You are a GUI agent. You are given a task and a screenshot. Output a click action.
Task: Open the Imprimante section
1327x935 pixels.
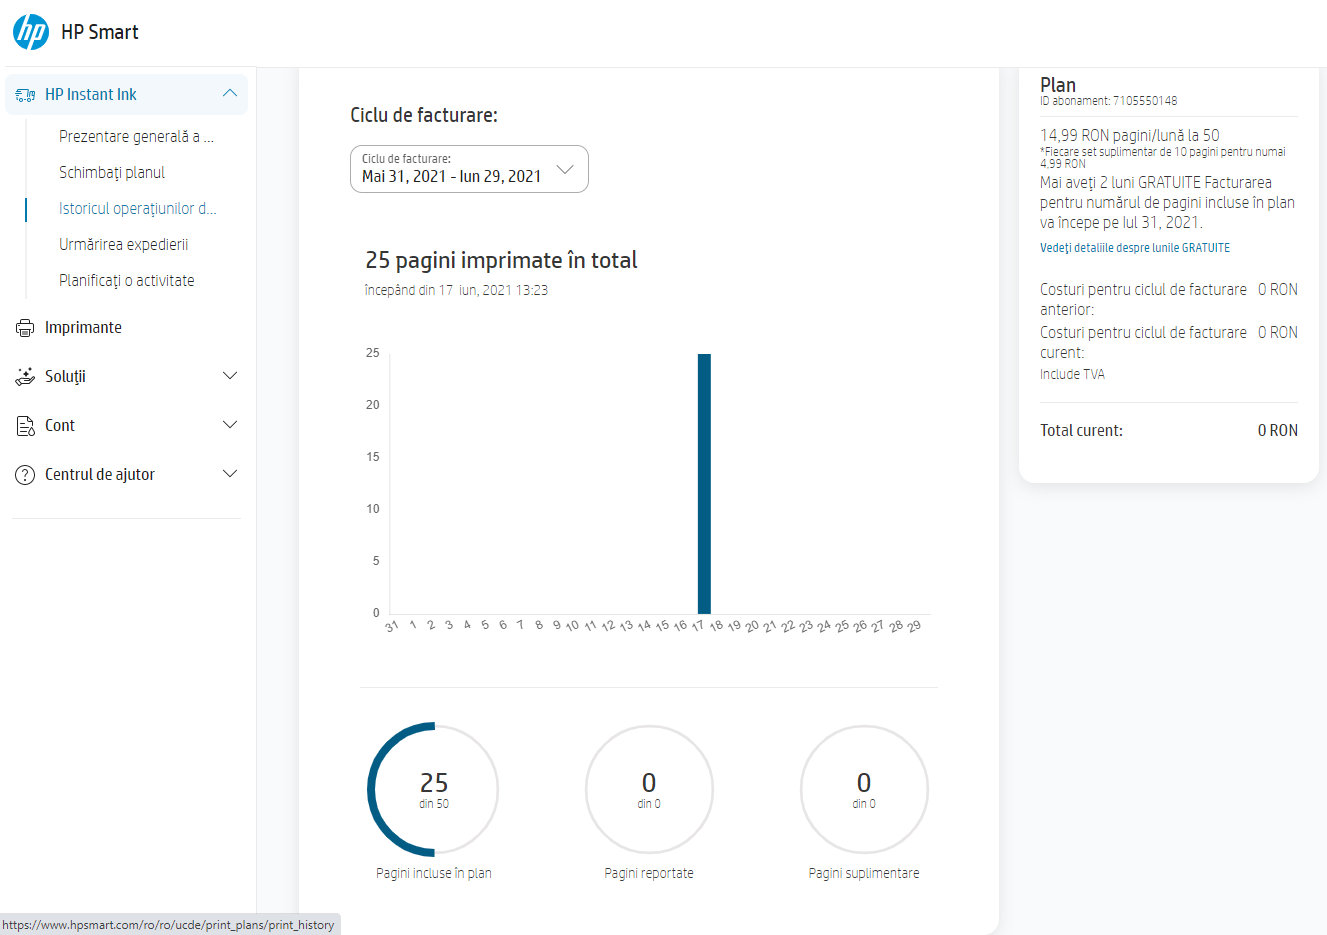click(x=83, y=327)
